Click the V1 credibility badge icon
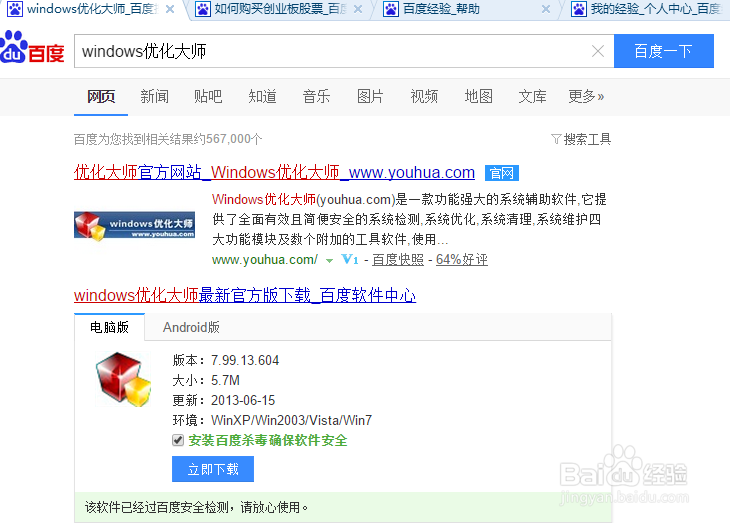The image size is (730, 523). (x=350, y=259)
